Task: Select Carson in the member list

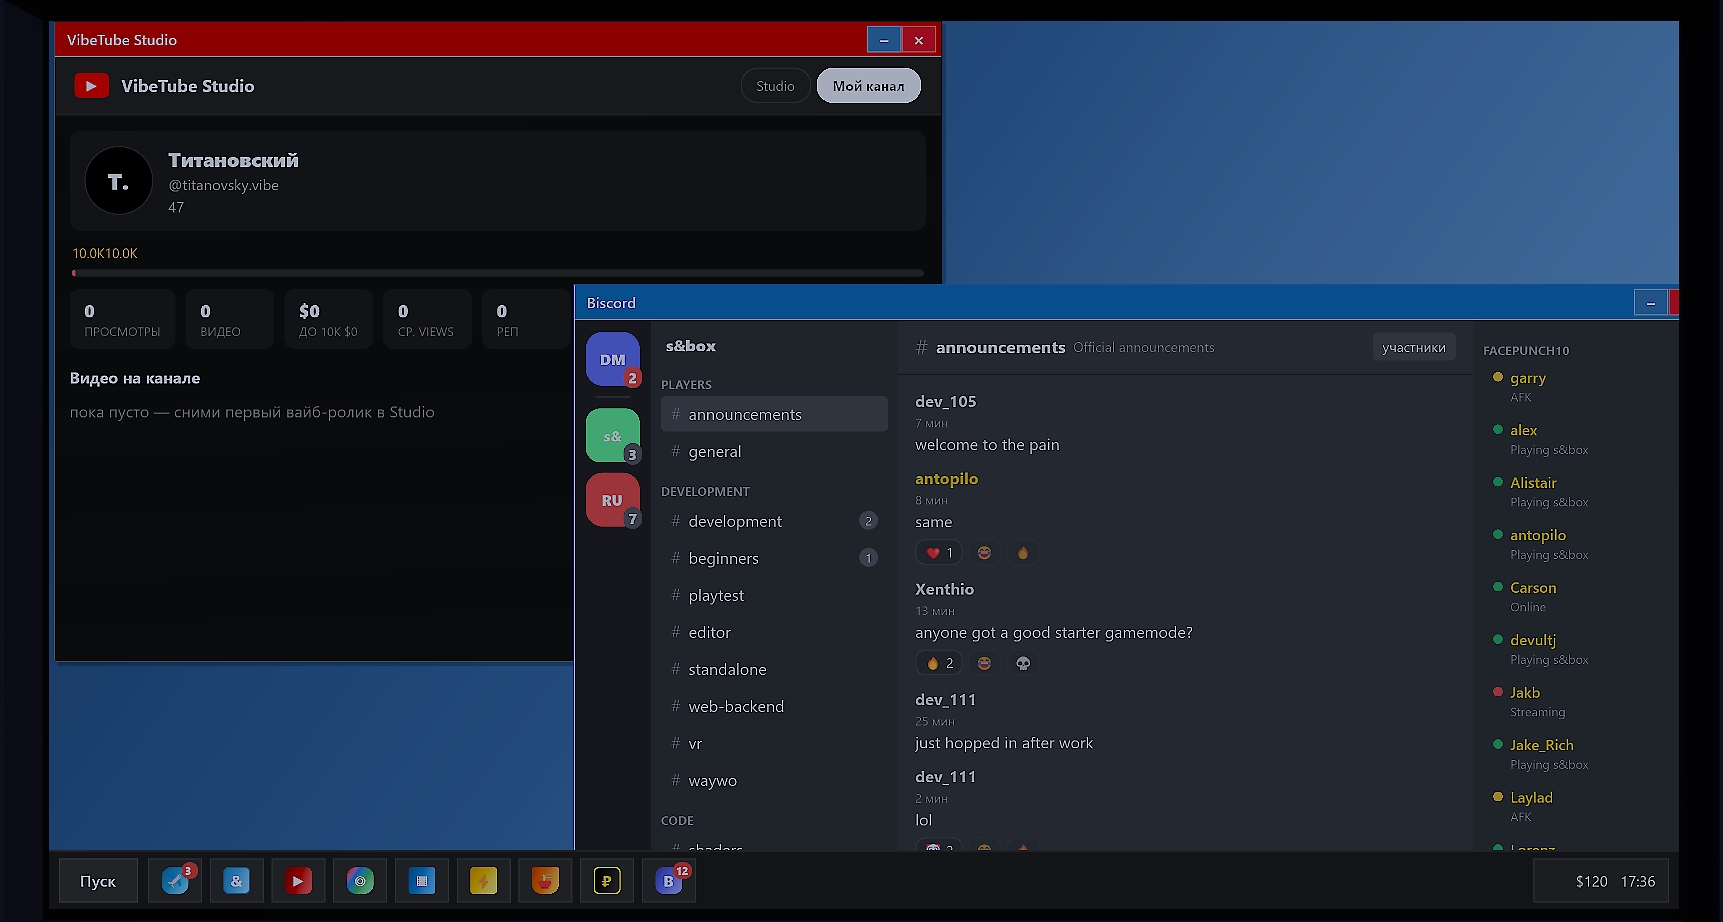Action: (1533, 587)
